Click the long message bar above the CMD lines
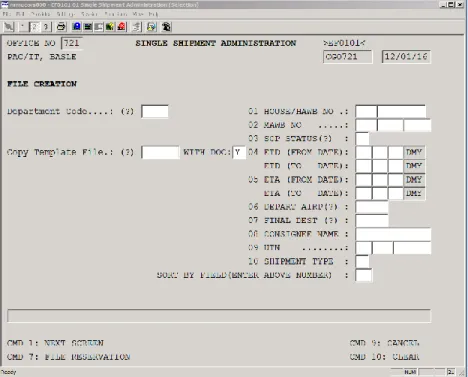Image resolution: width=468 pixels, height=377 pixels. click(x=219, y=316)
